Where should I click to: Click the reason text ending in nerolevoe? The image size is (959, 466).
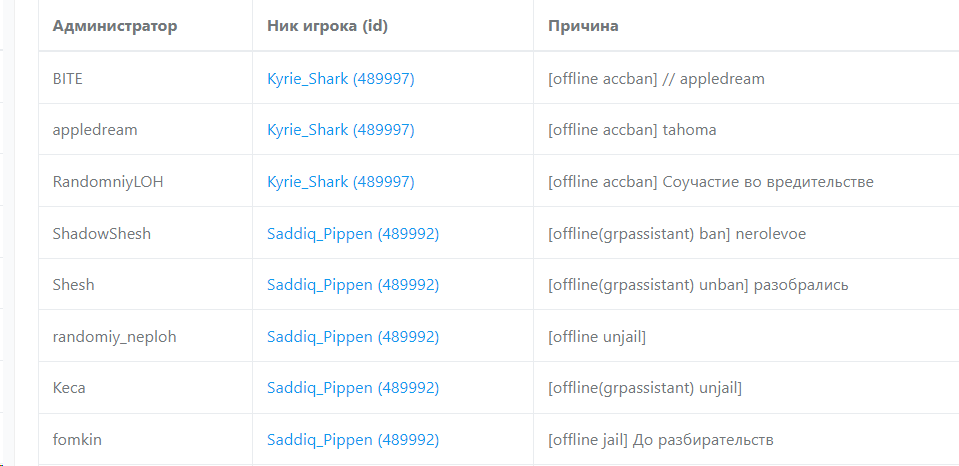click(677, 234)
